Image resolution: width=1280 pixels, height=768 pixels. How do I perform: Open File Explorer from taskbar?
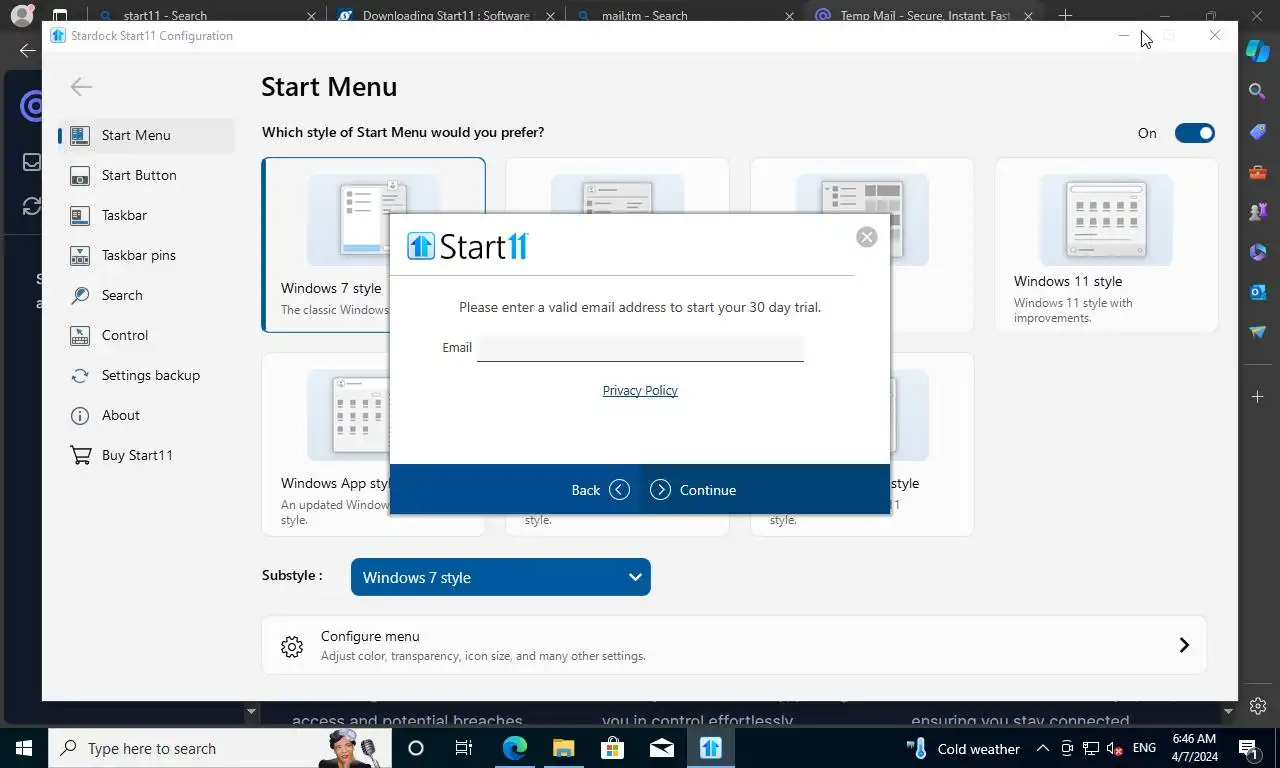click(x=563, y=748)
